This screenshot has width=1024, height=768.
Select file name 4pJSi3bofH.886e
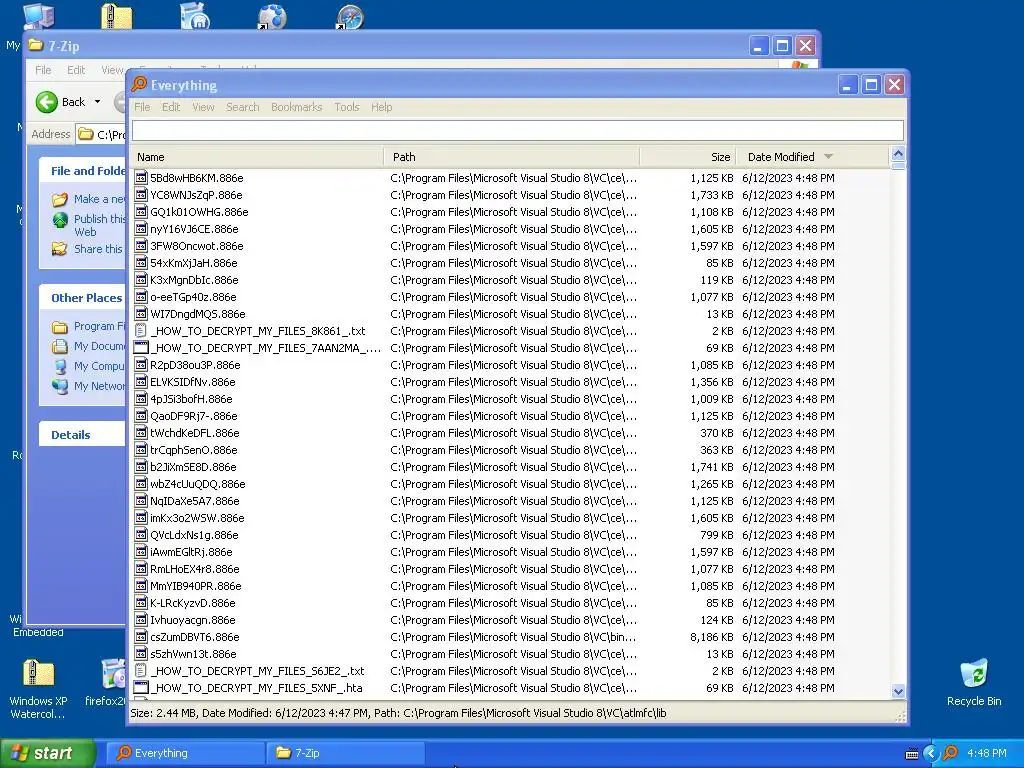click(191, 399)
